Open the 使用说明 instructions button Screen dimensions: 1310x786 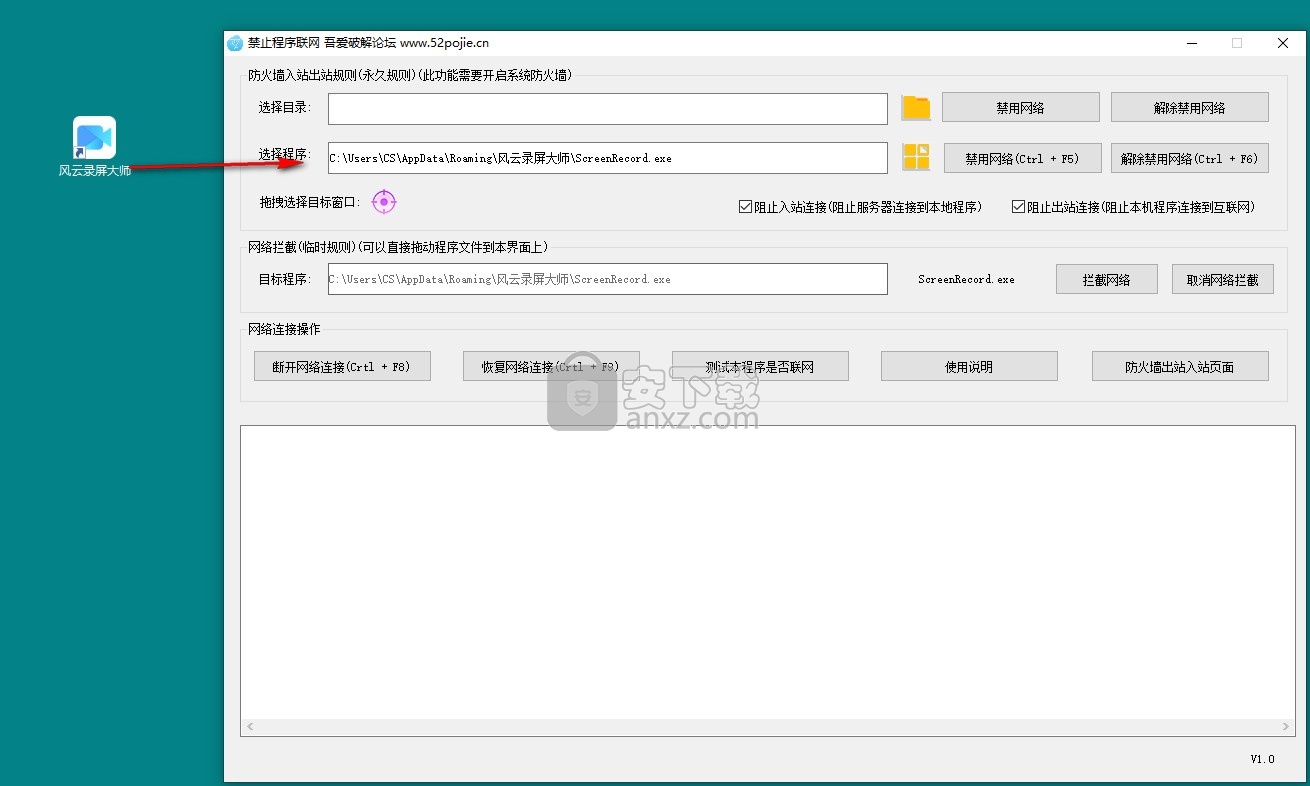pos(969,366)
